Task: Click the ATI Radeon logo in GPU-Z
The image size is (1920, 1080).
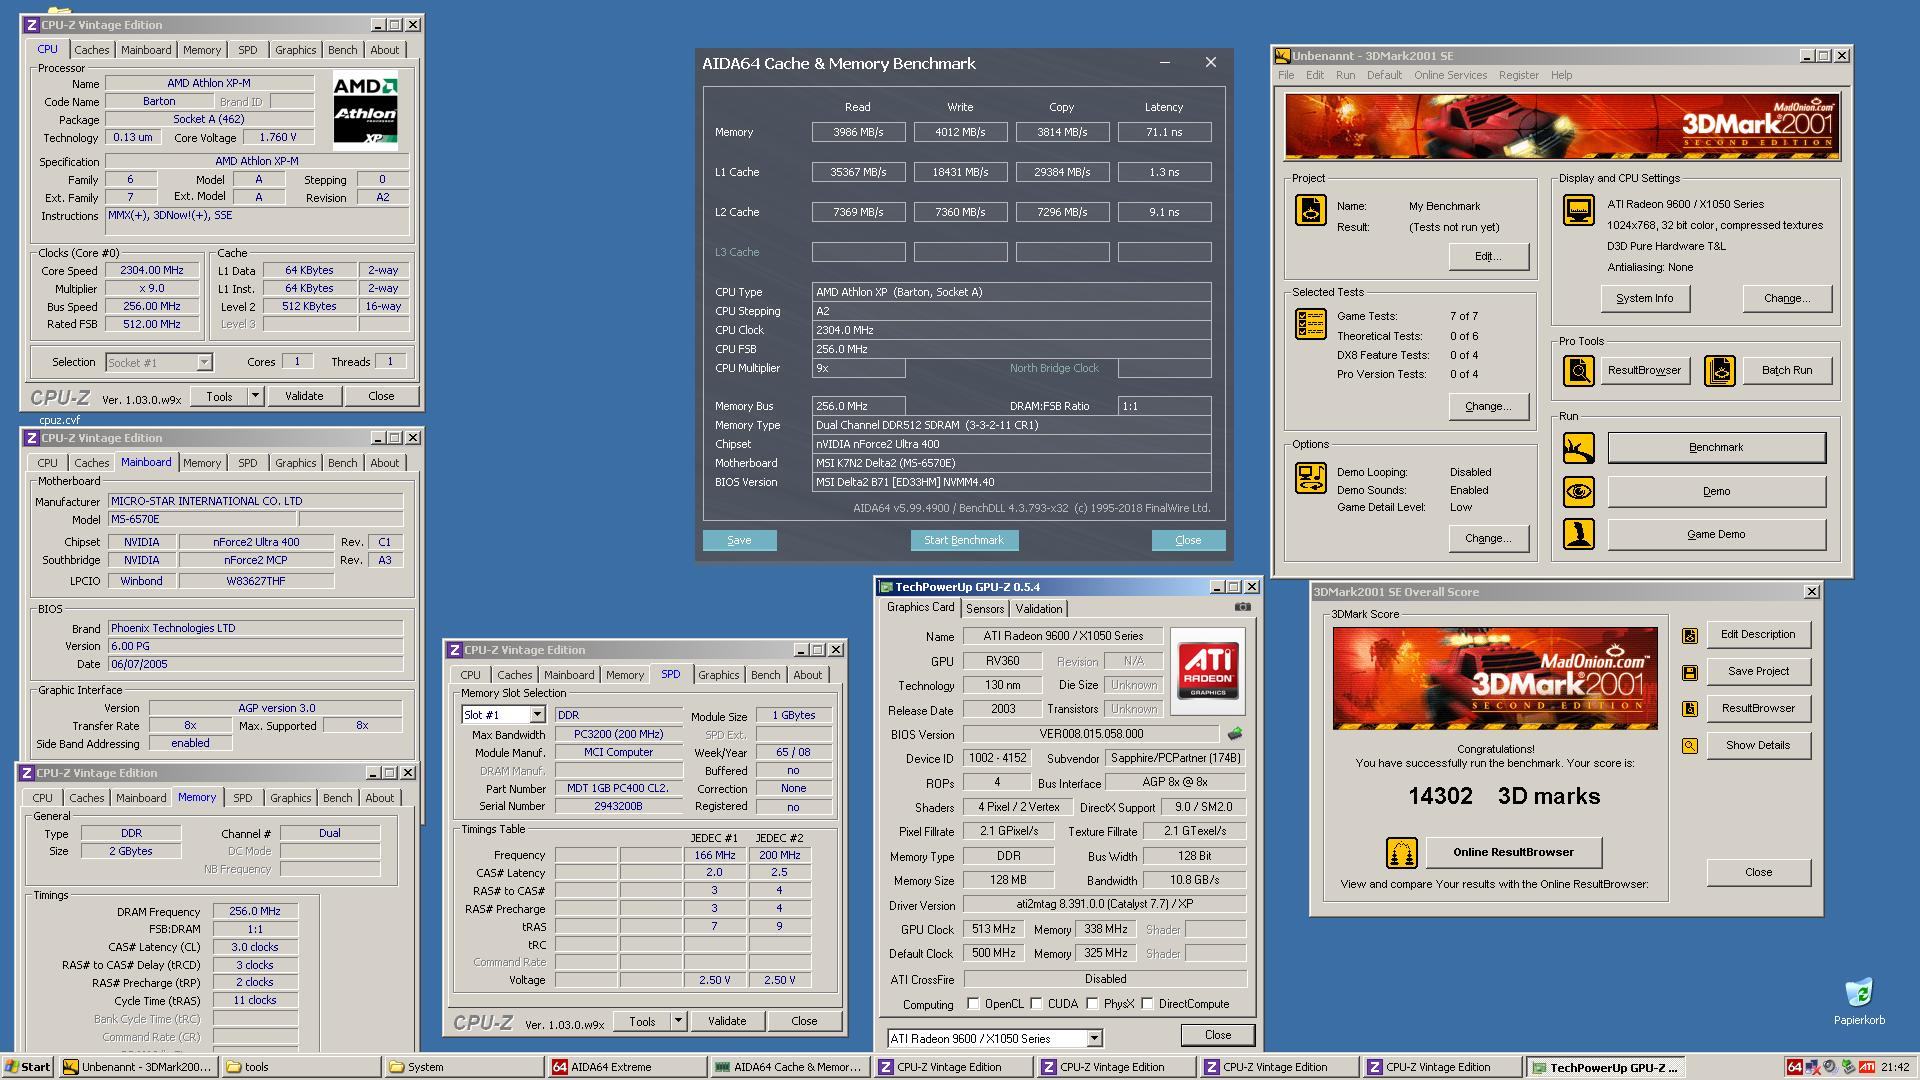Action: [x=1208, y=671]
